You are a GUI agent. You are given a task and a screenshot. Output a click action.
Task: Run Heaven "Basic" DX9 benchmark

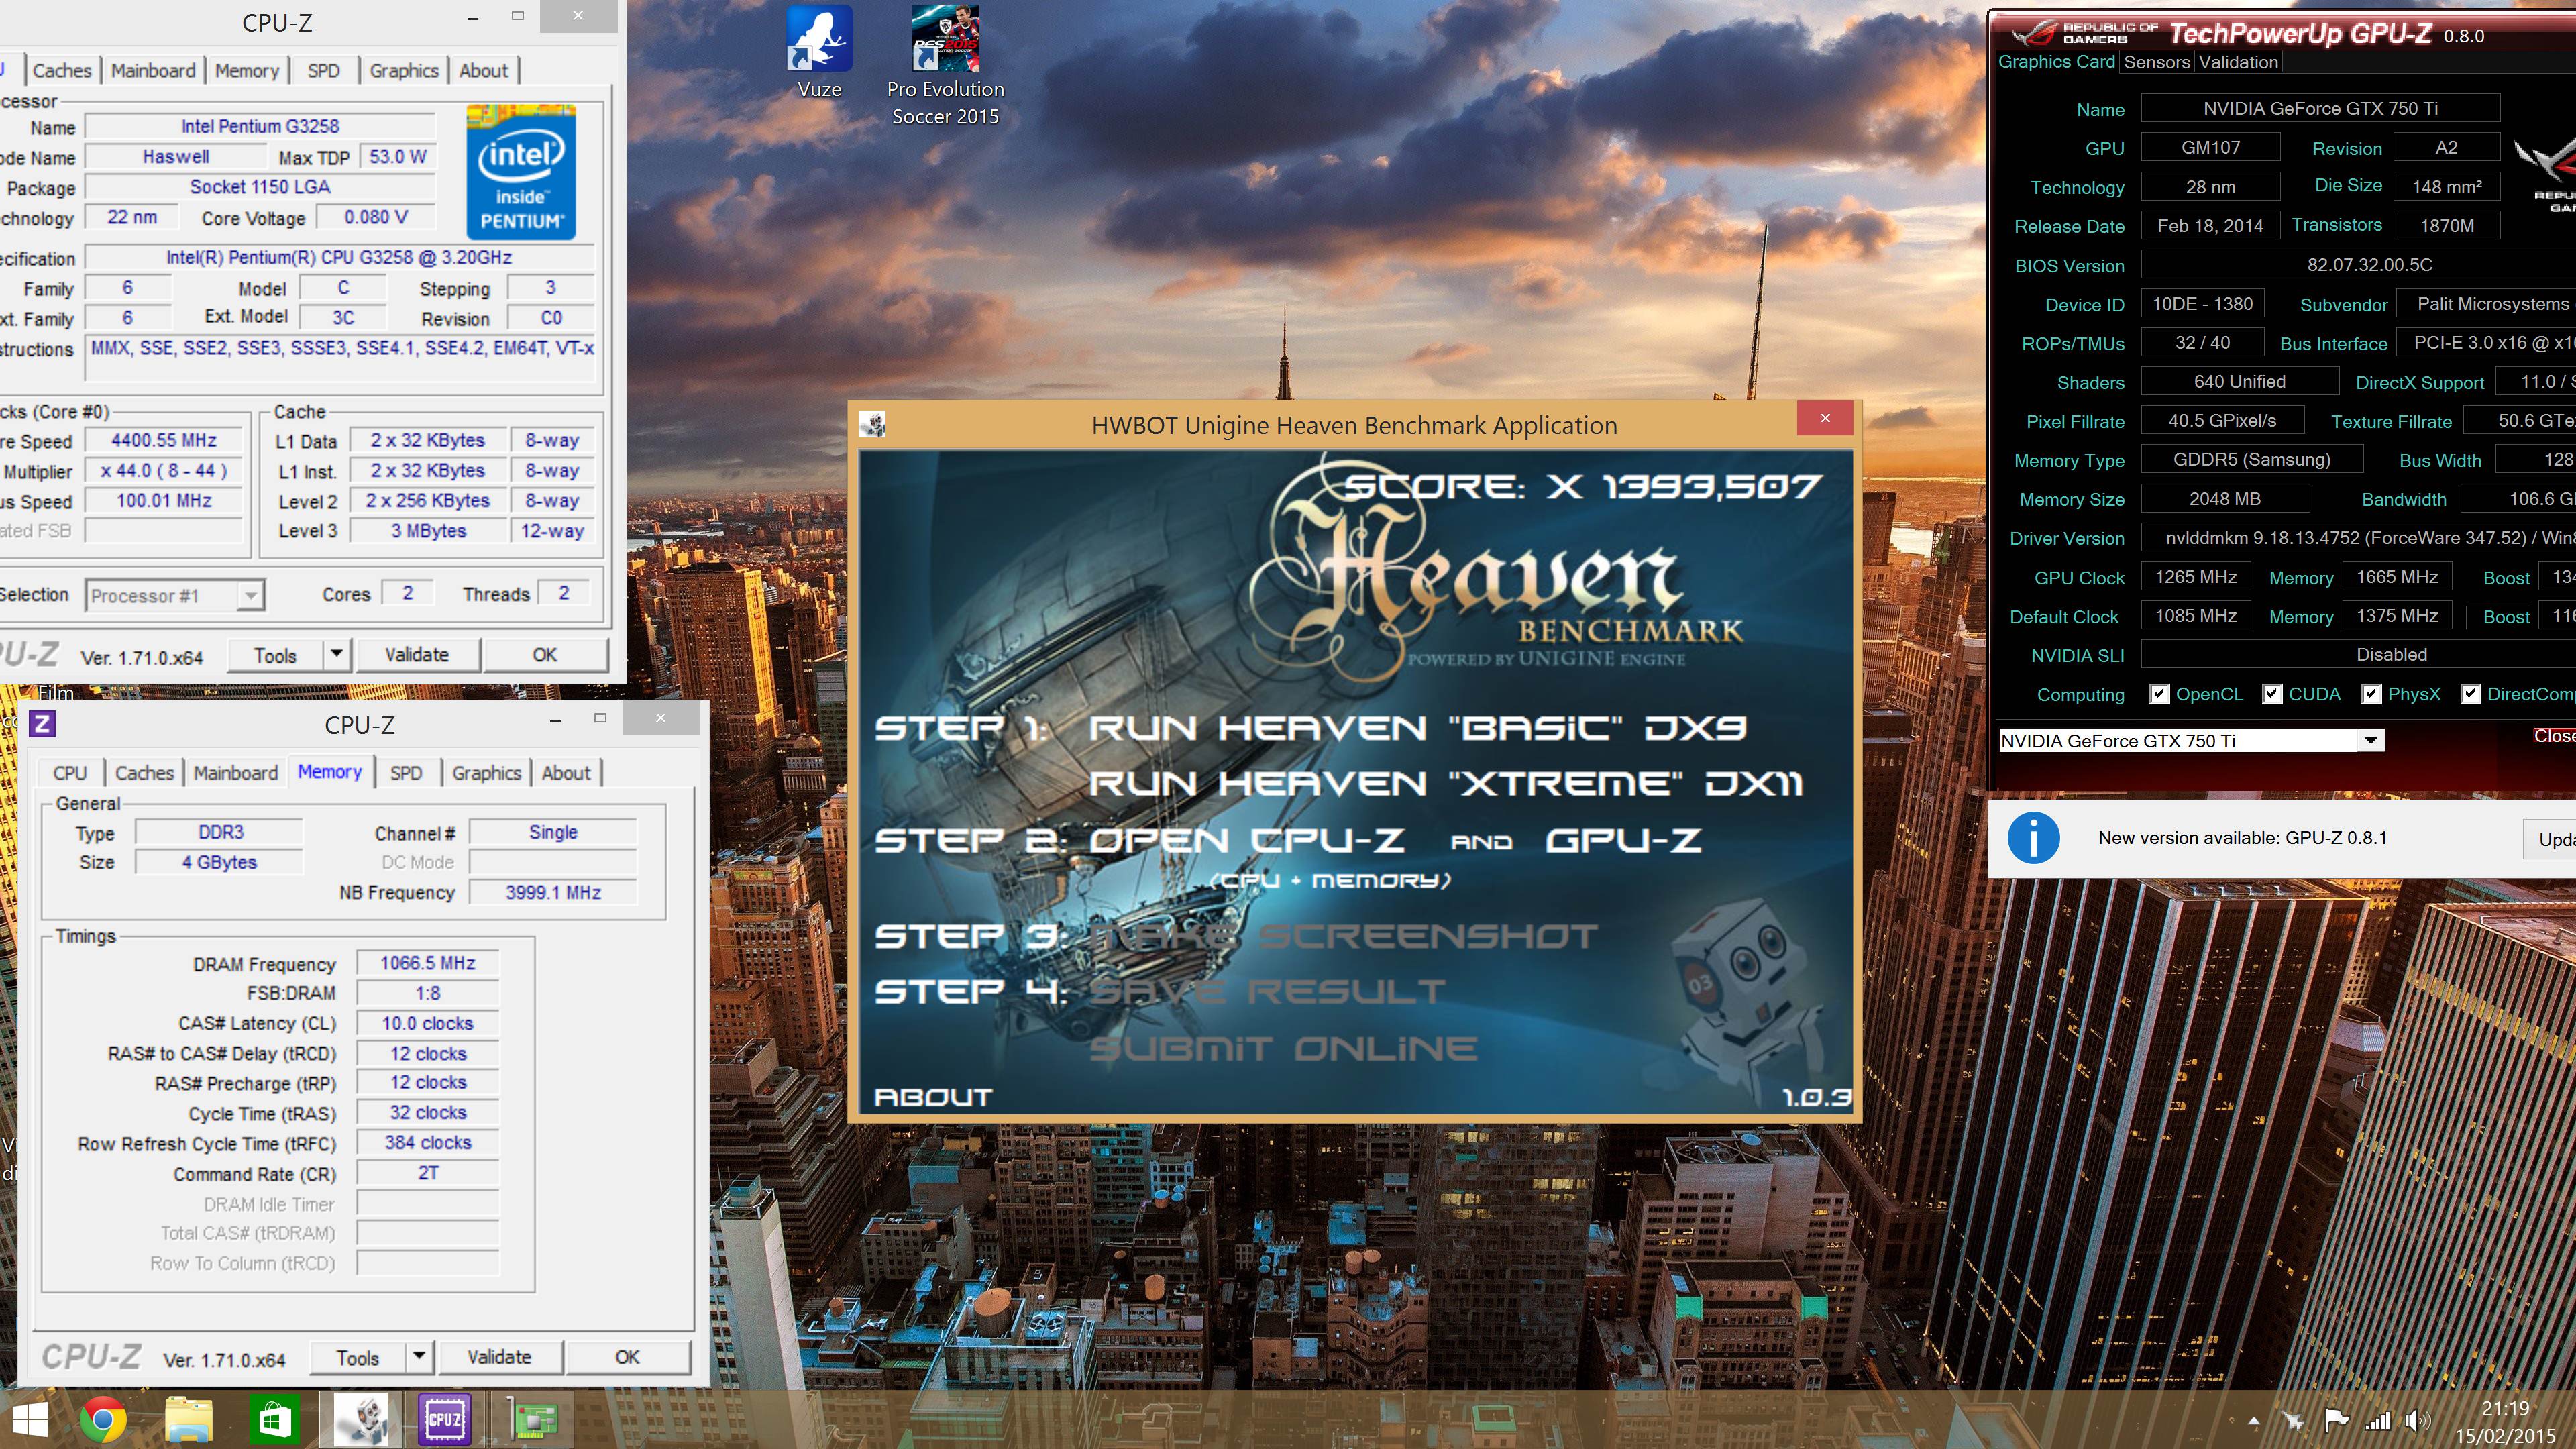(1417, 727)
